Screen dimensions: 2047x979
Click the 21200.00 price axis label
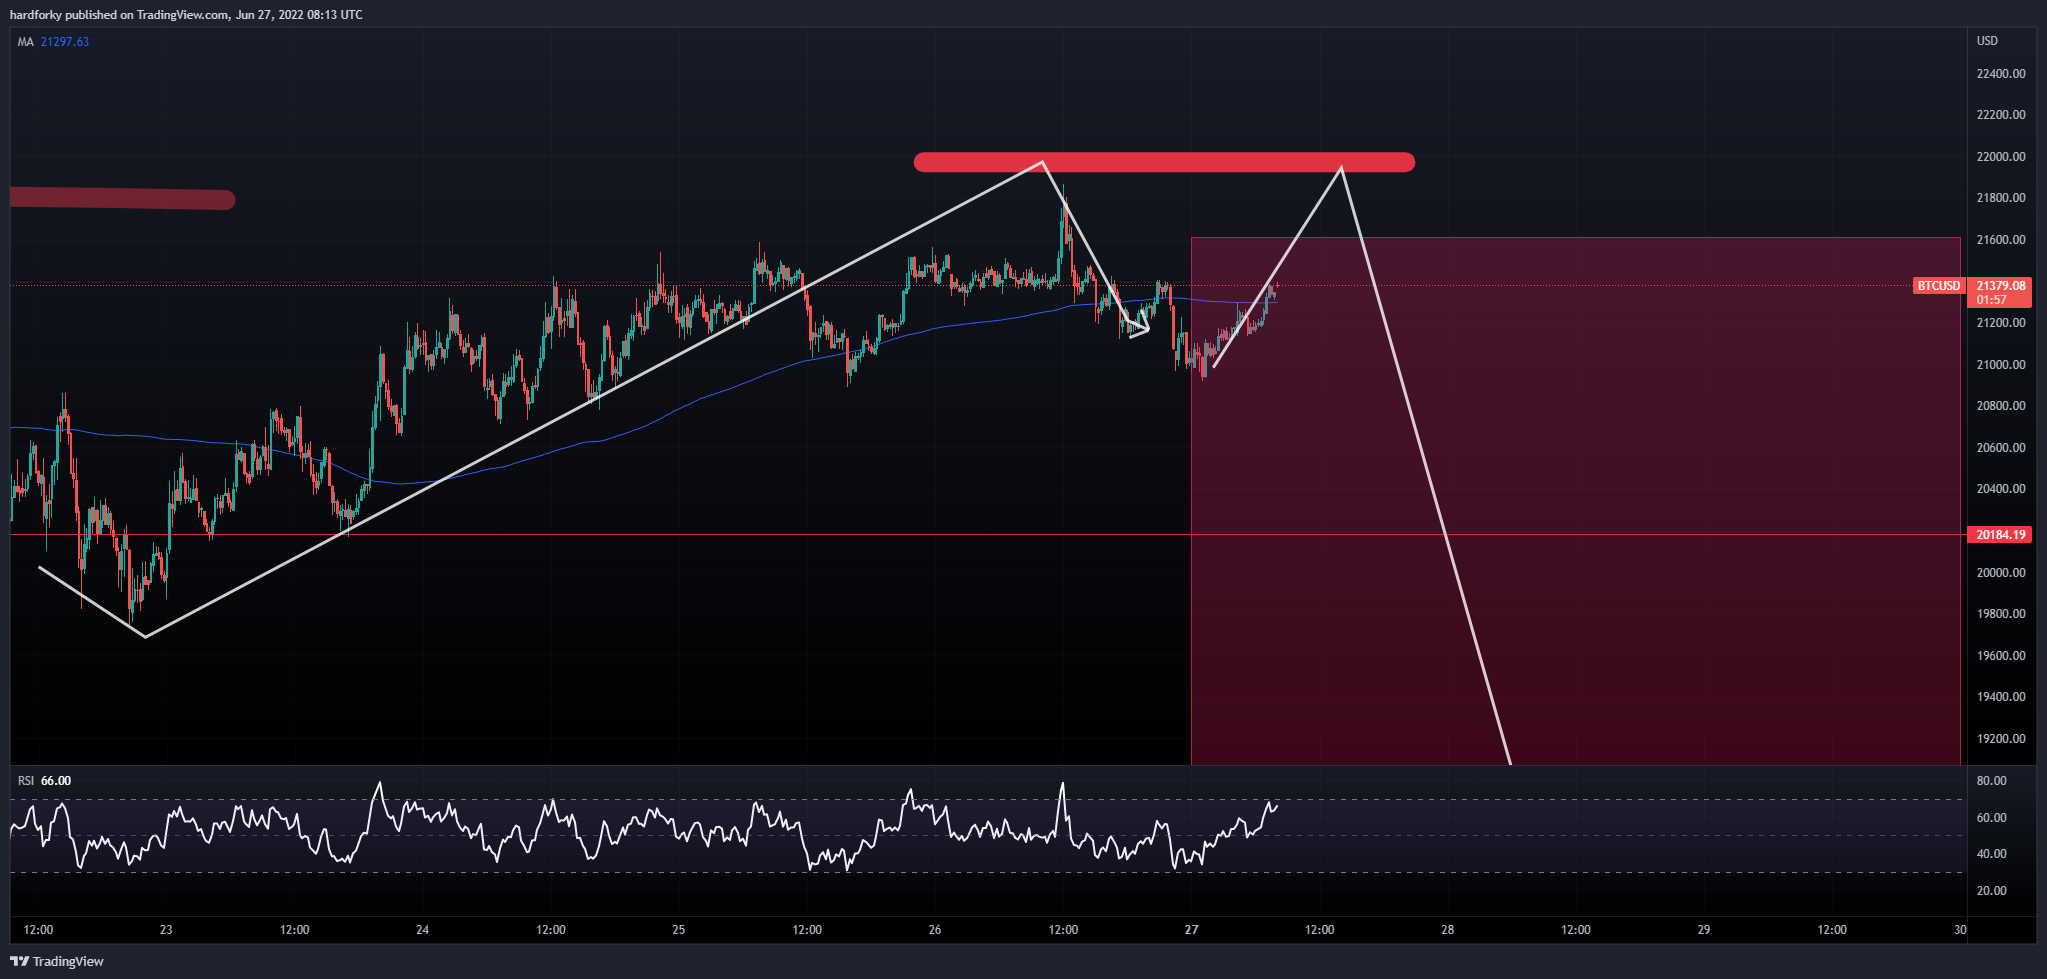pos(2001,323)
